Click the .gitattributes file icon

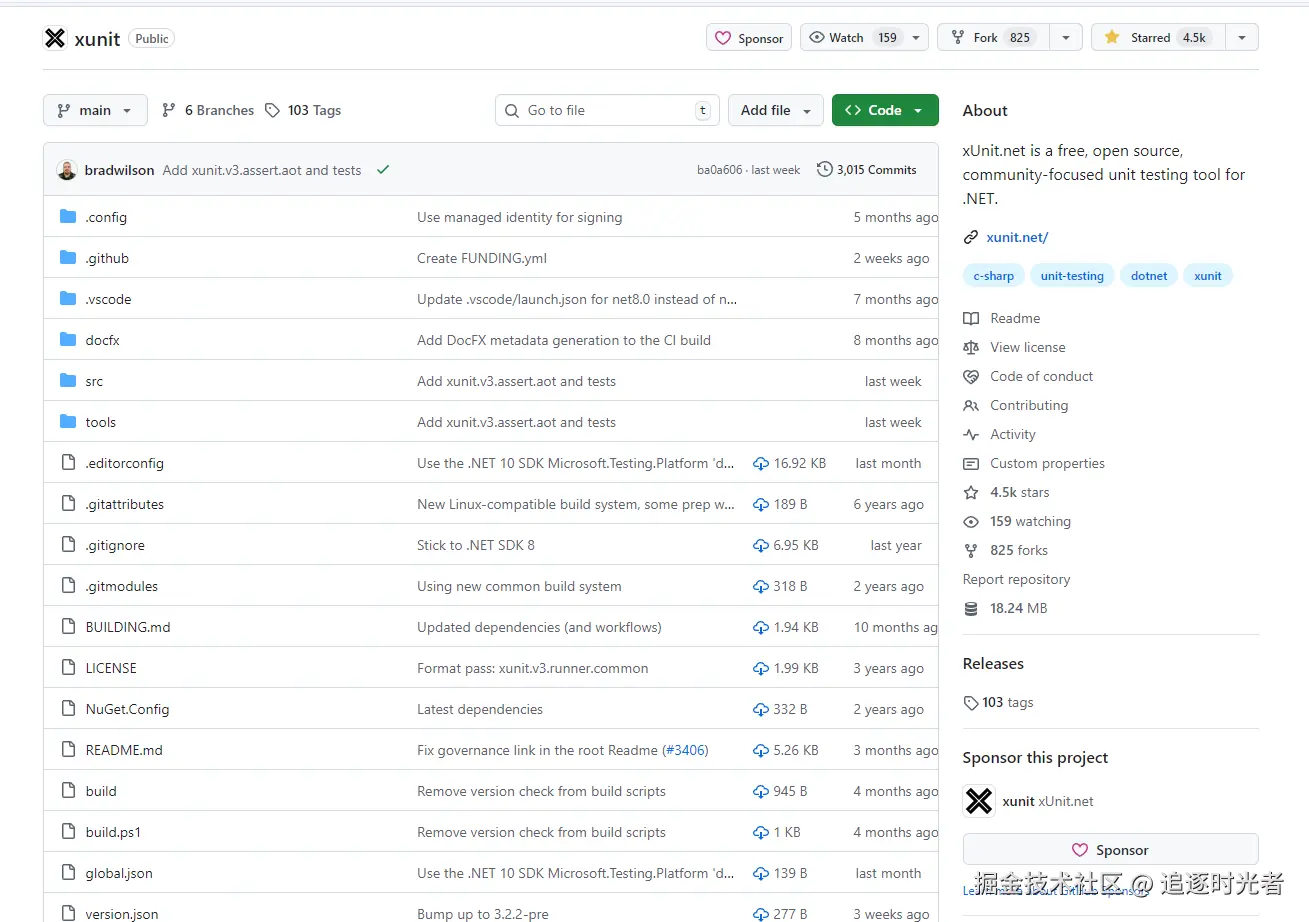pos(68,504)
